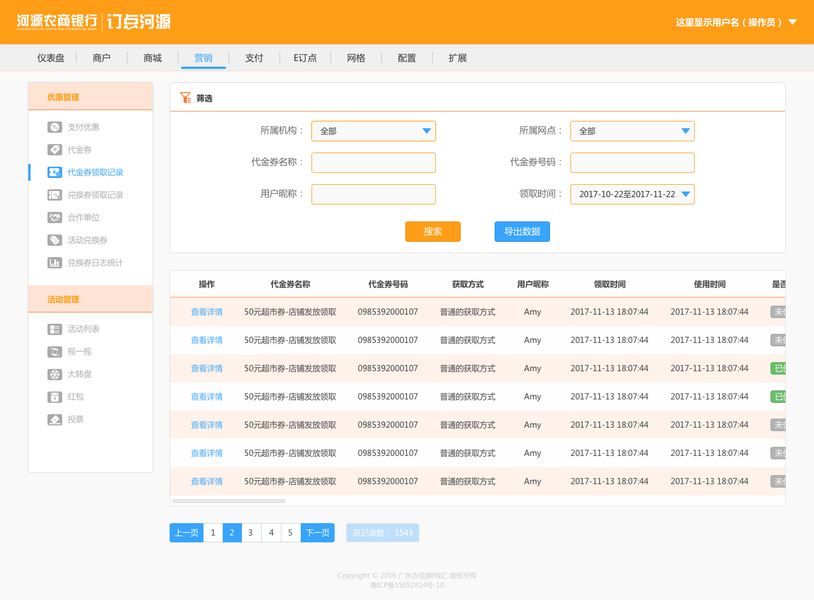814x600 pixels.
Task: Focus the 用户昵称 input field
Action: click(x=373, y=194)
